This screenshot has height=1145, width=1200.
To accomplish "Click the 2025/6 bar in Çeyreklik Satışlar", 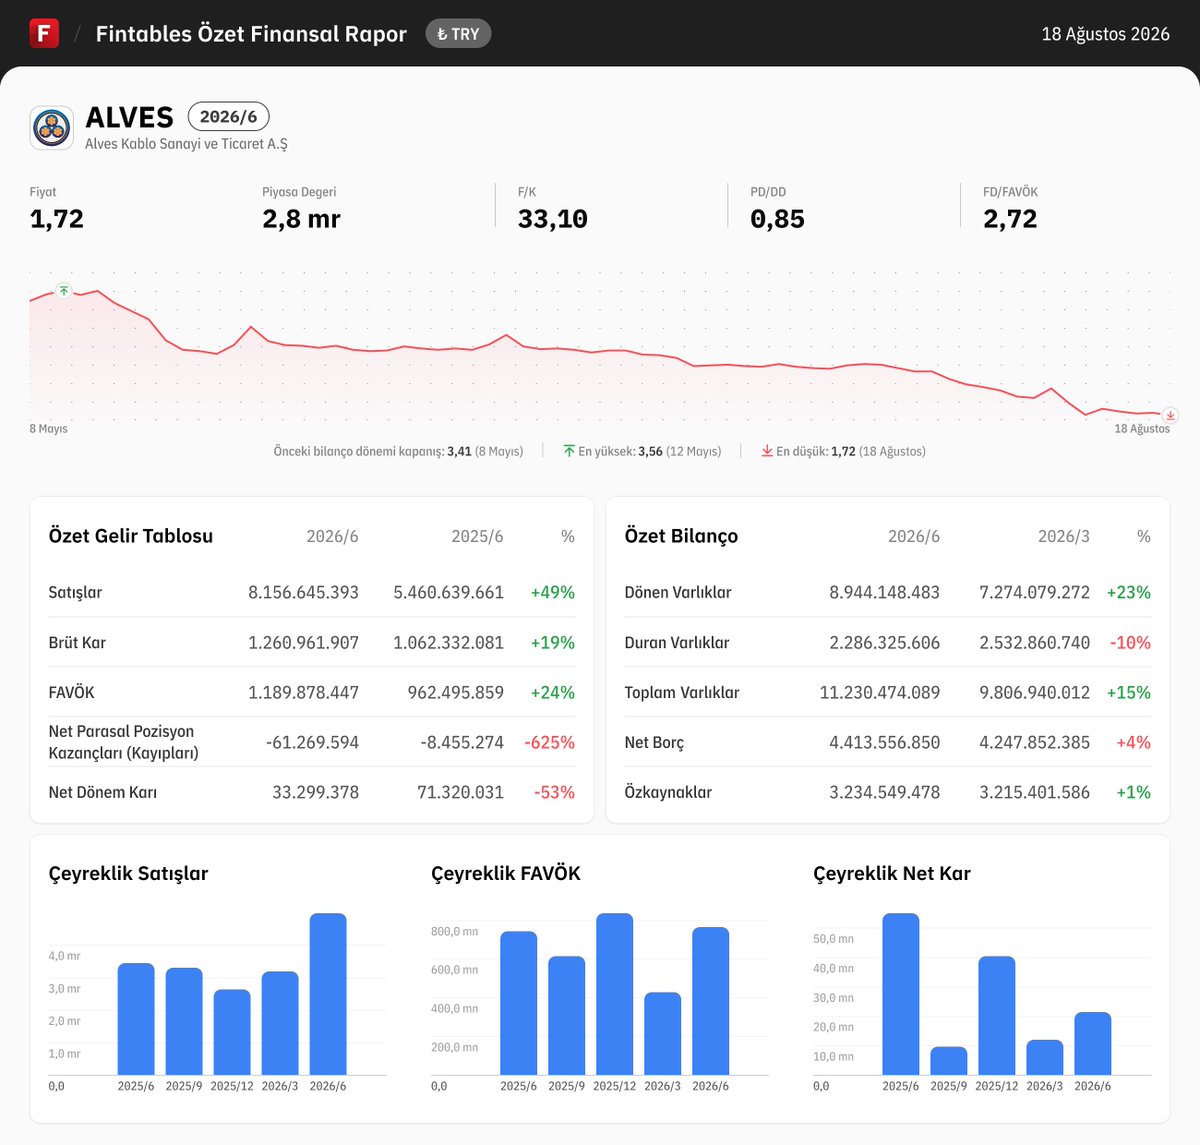I will (x=136, y=1019).
